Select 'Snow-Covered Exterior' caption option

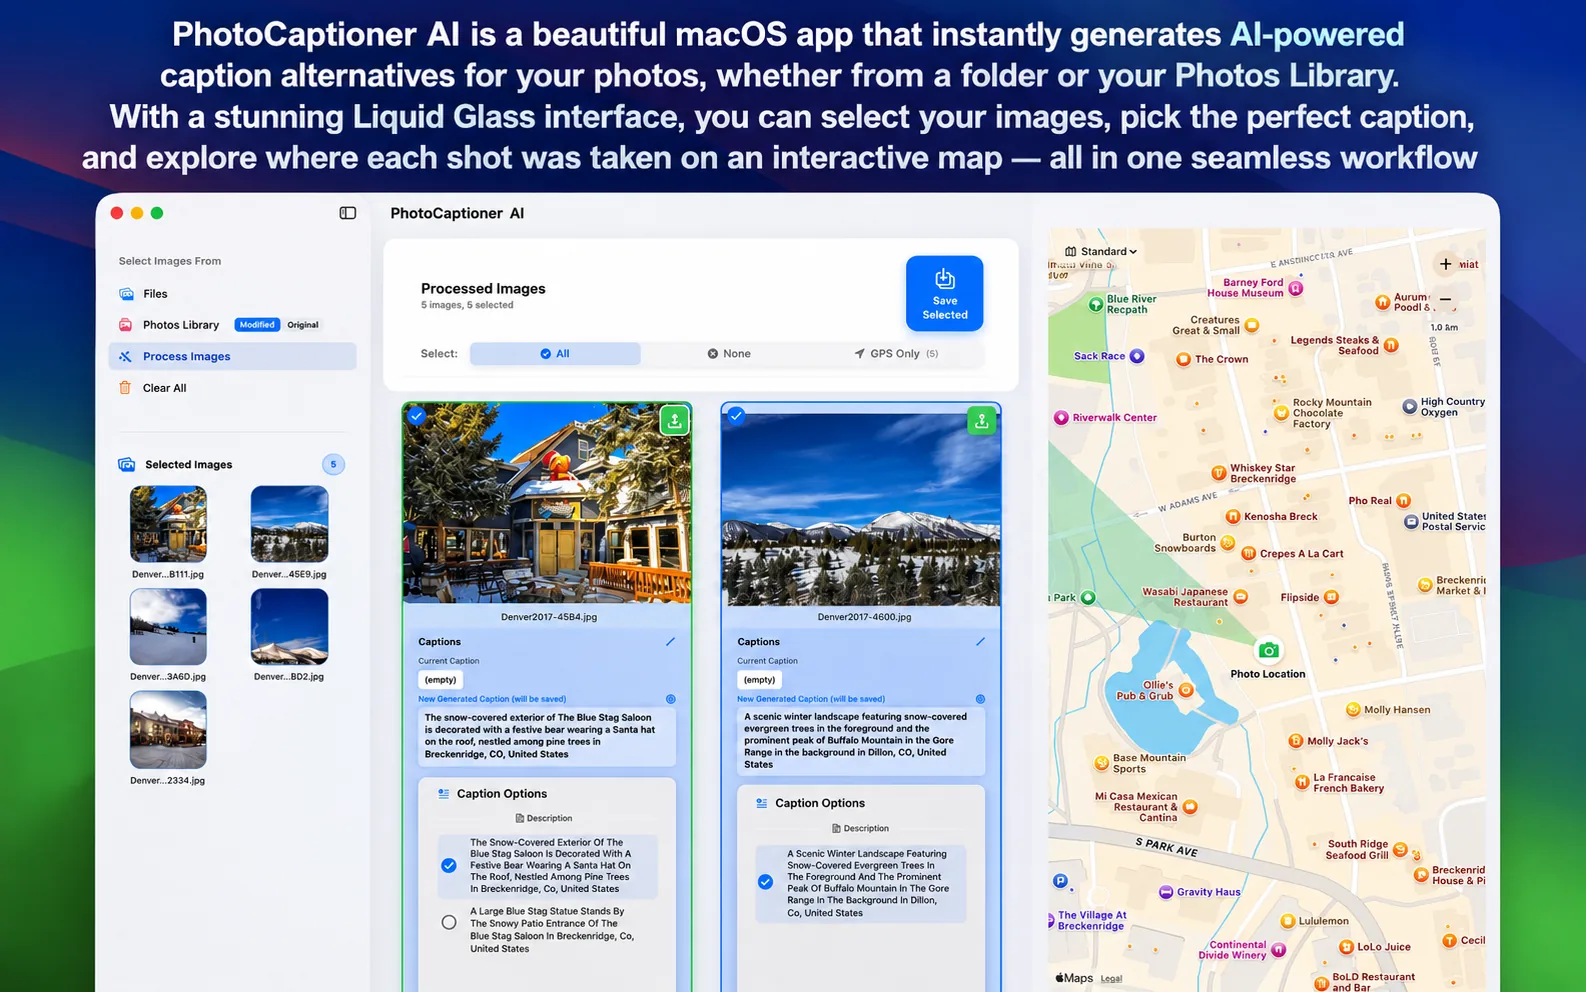pyautogui.click(x=449, y=866)
